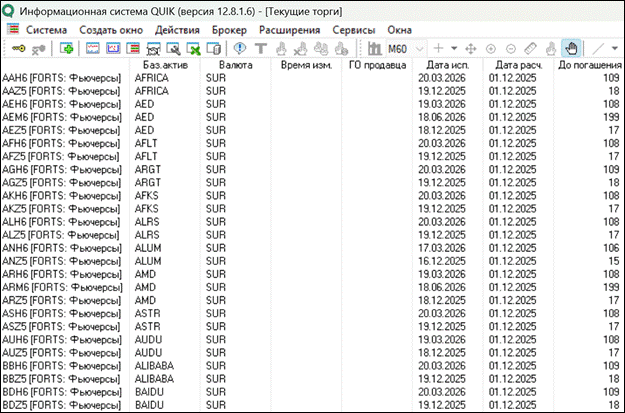
Task: Click the До погашения column header
Action: (x=588, y=65)
